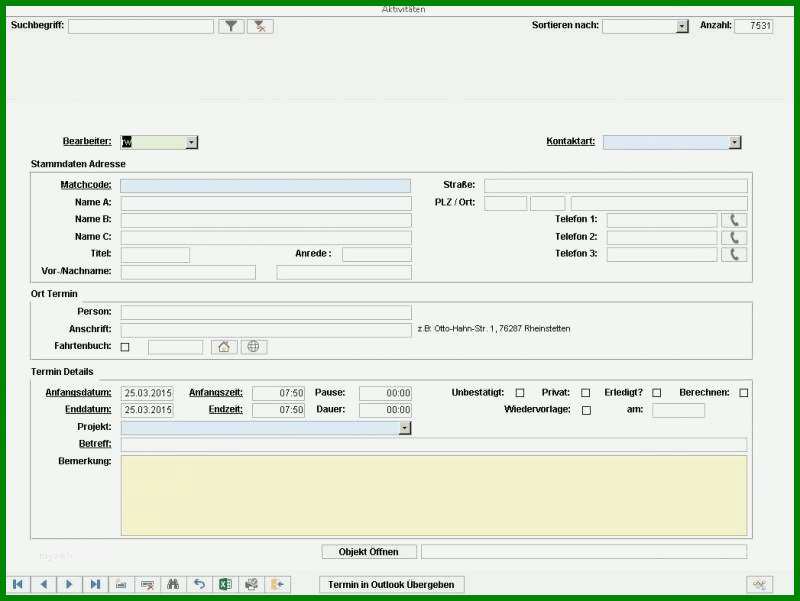This screenshot has width=800, height=601.
Task: Click the Telefon 3 number field
Action: (662, 255)
